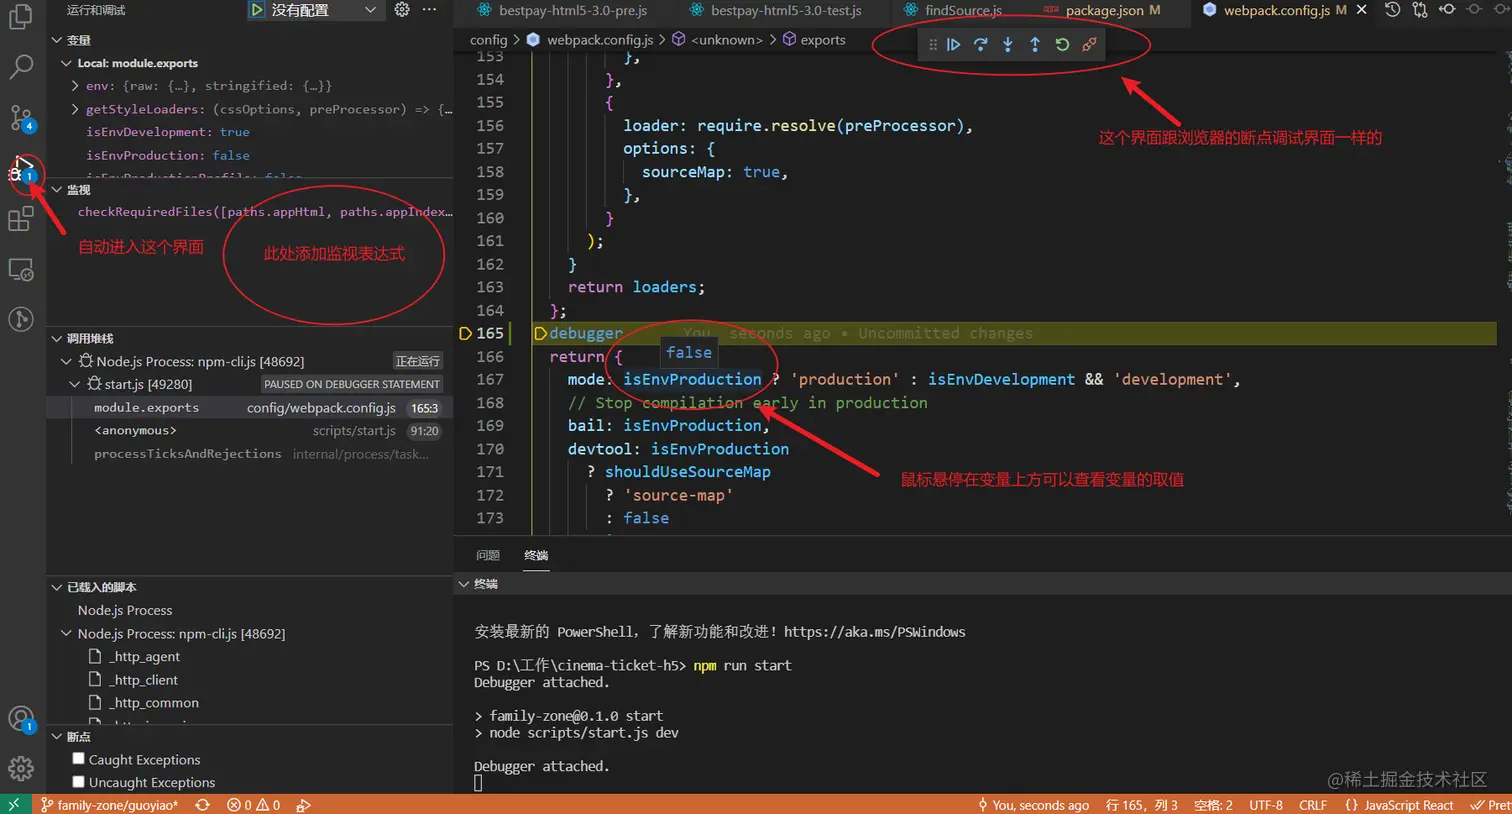Click the https://aka.ms/PSWindows terminal link

click(x=874, y=632)
